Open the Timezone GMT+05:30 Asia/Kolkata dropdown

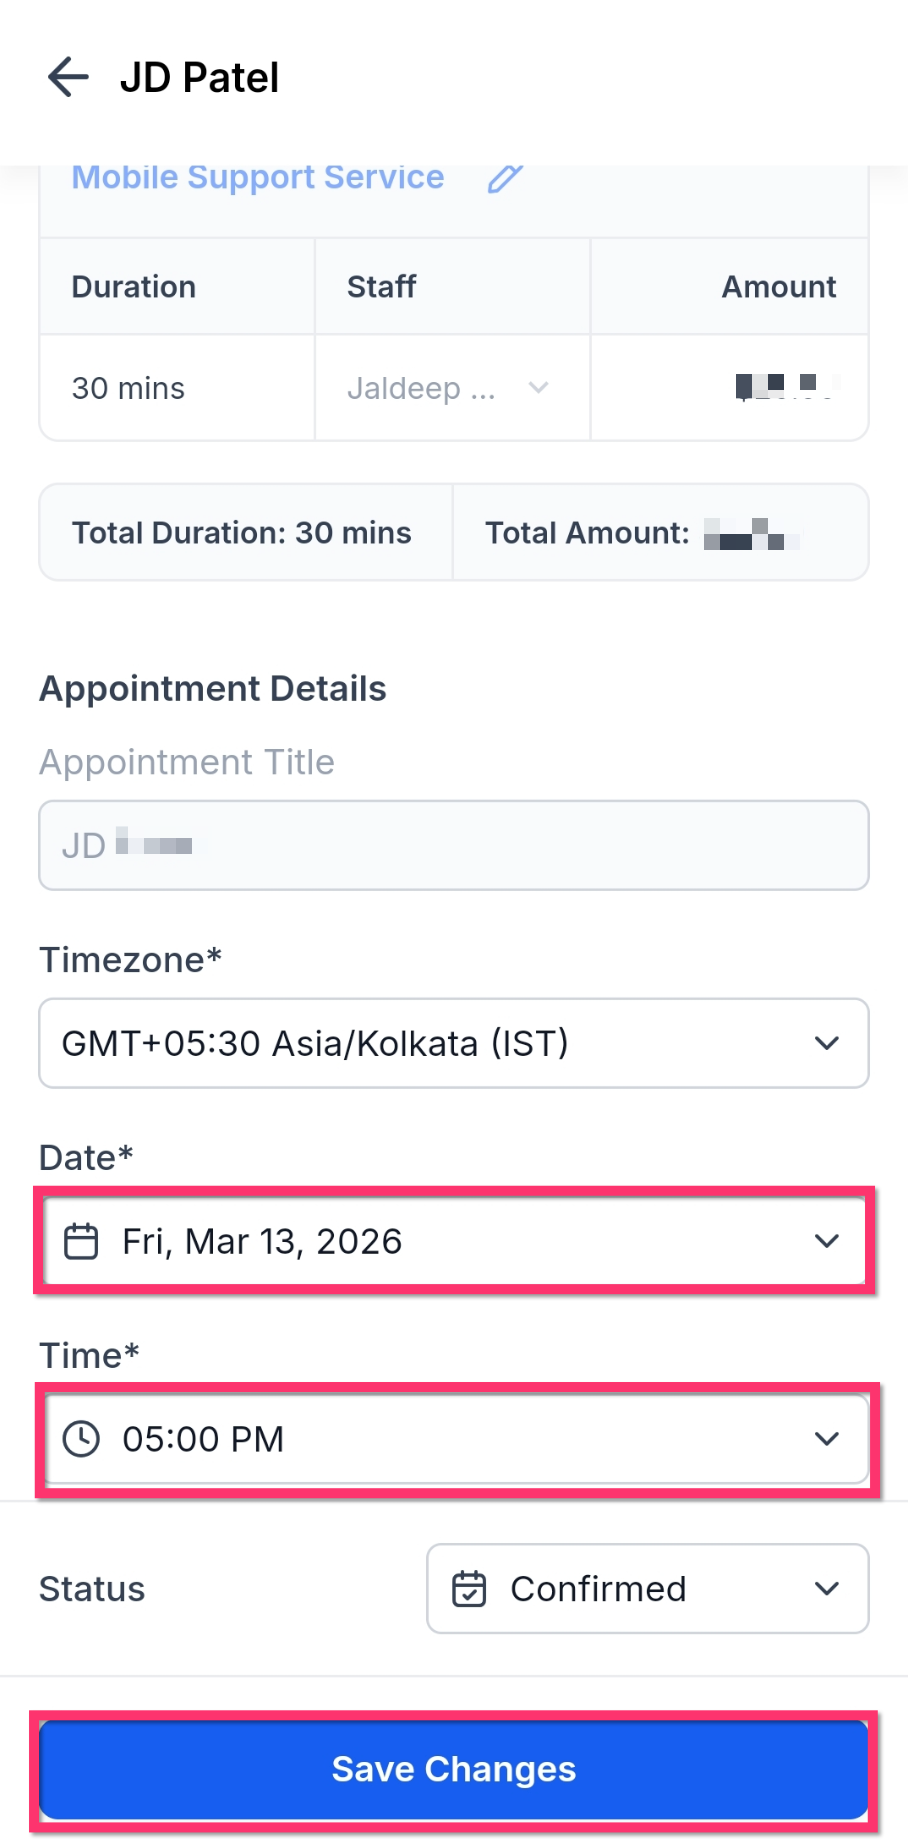454,1043
